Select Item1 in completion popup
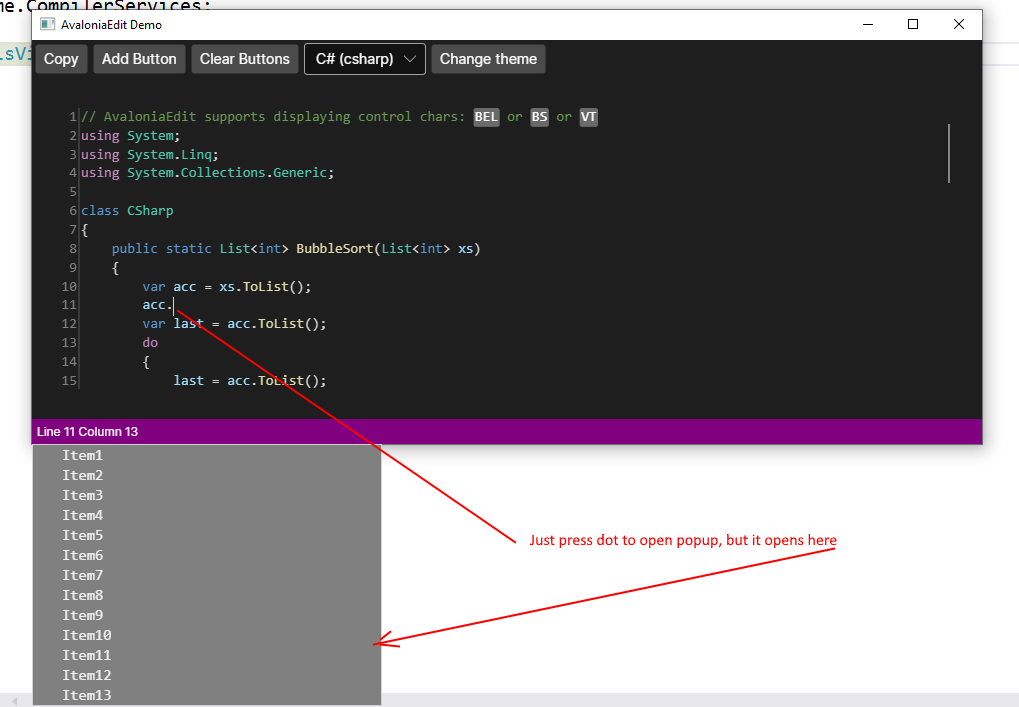Screen dimensions: 1019x707 click(x=207, y=456)
